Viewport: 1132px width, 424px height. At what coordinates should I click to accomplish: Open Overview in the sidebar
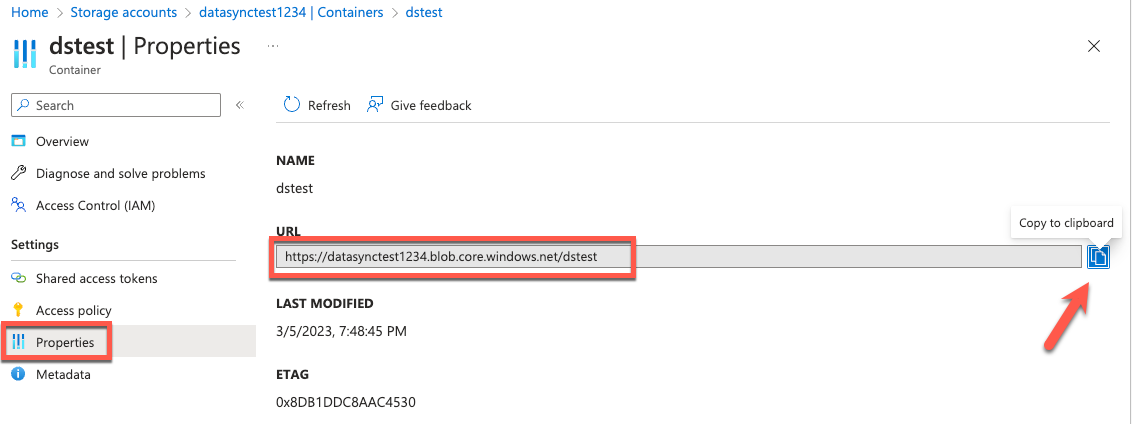pos(62,142)
